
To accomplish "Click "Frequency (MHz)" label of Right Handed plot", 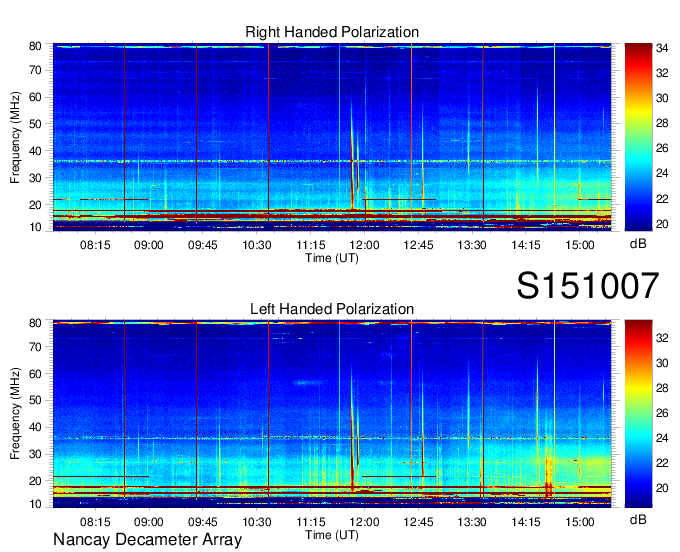I will pyautogui.click(x=15, y=137).
